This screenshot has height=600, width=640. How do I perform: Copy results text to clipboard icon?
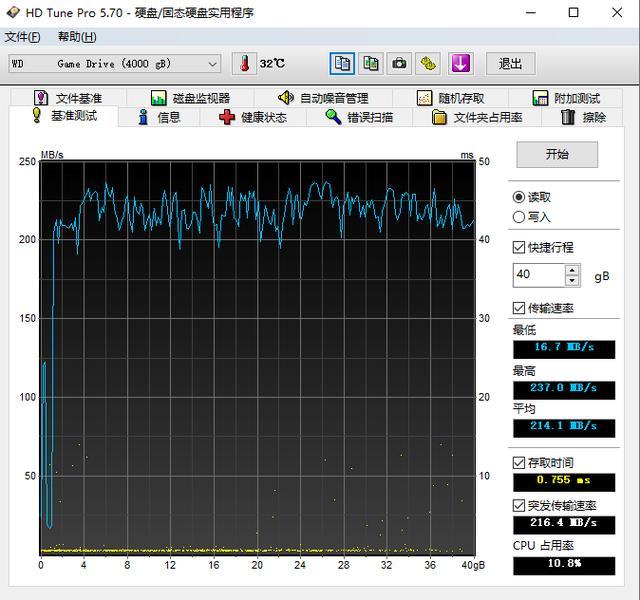[x=342, y=64]
